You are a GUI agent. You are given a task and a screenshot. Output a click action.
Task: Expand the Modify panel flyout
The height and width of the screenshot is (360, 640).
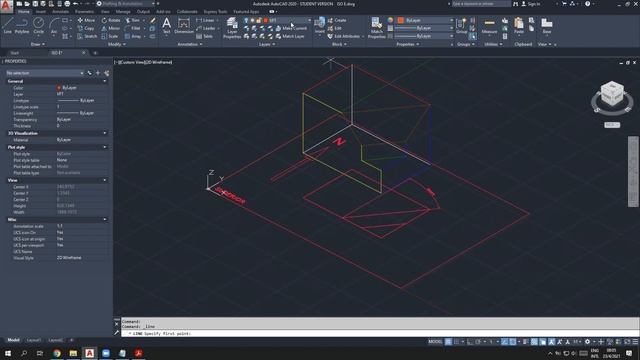tap(117, 44)
